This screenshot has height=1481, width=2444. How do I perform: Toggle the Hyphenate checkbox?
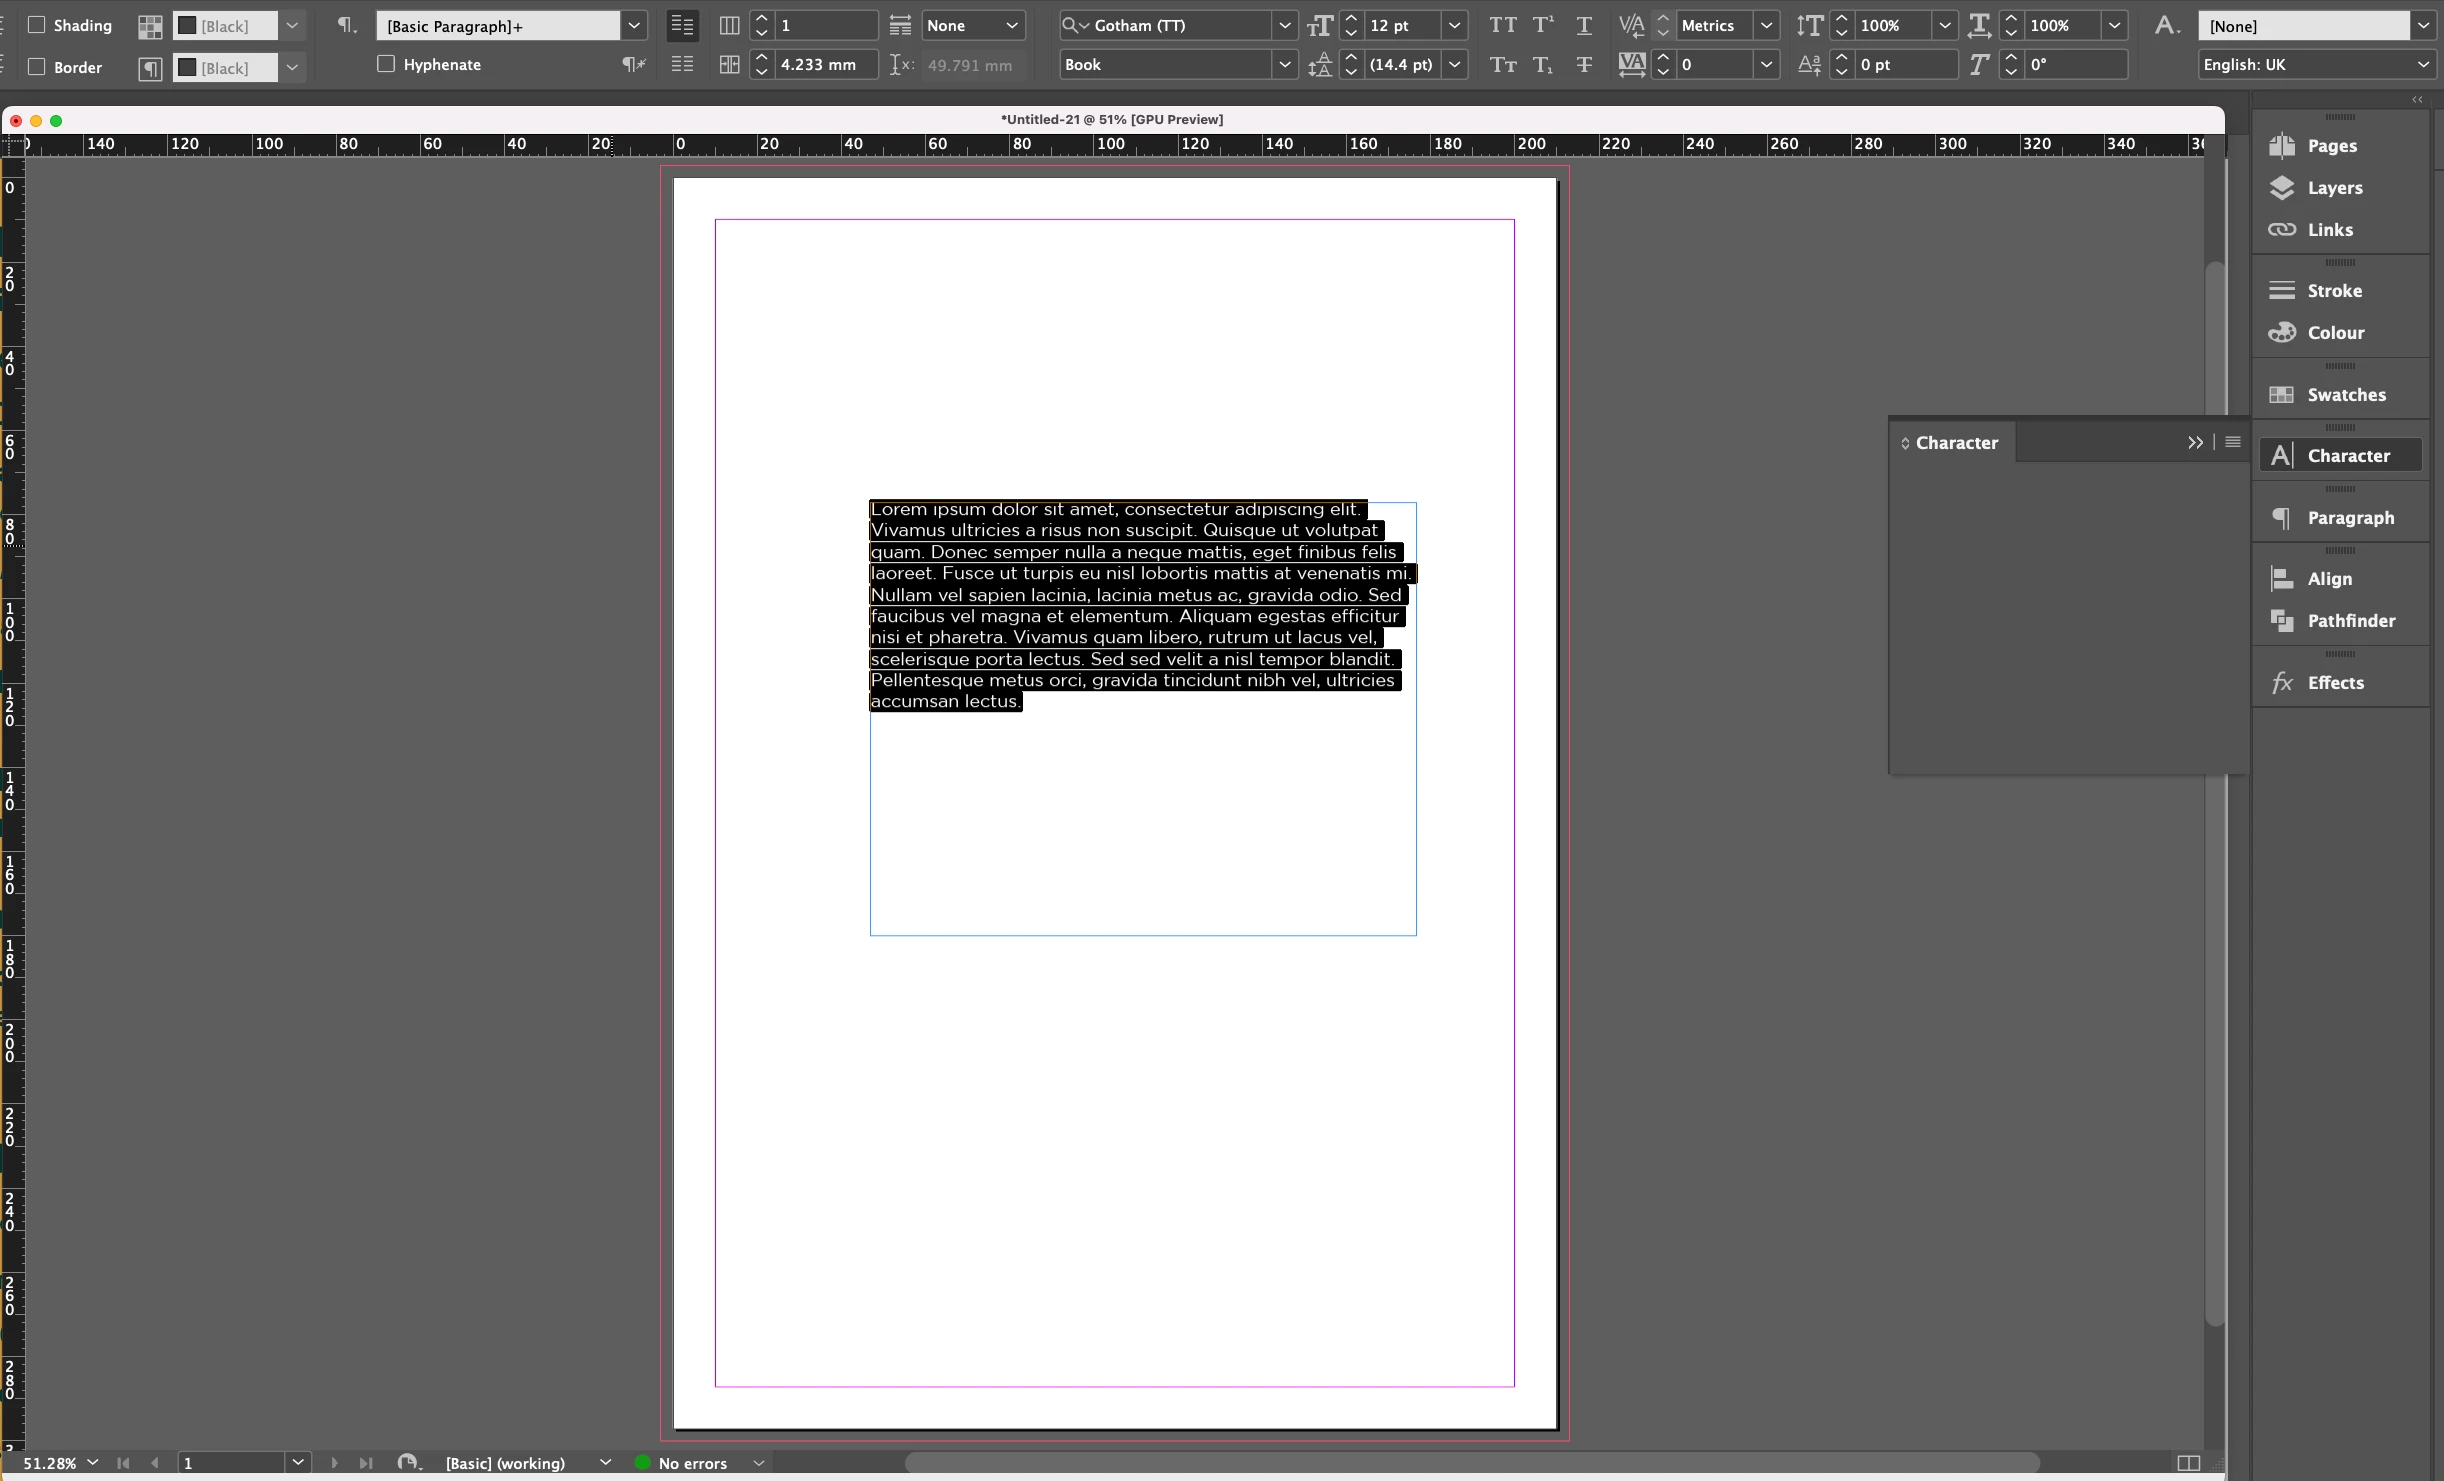pyautogui.click(x=386, y=64)
